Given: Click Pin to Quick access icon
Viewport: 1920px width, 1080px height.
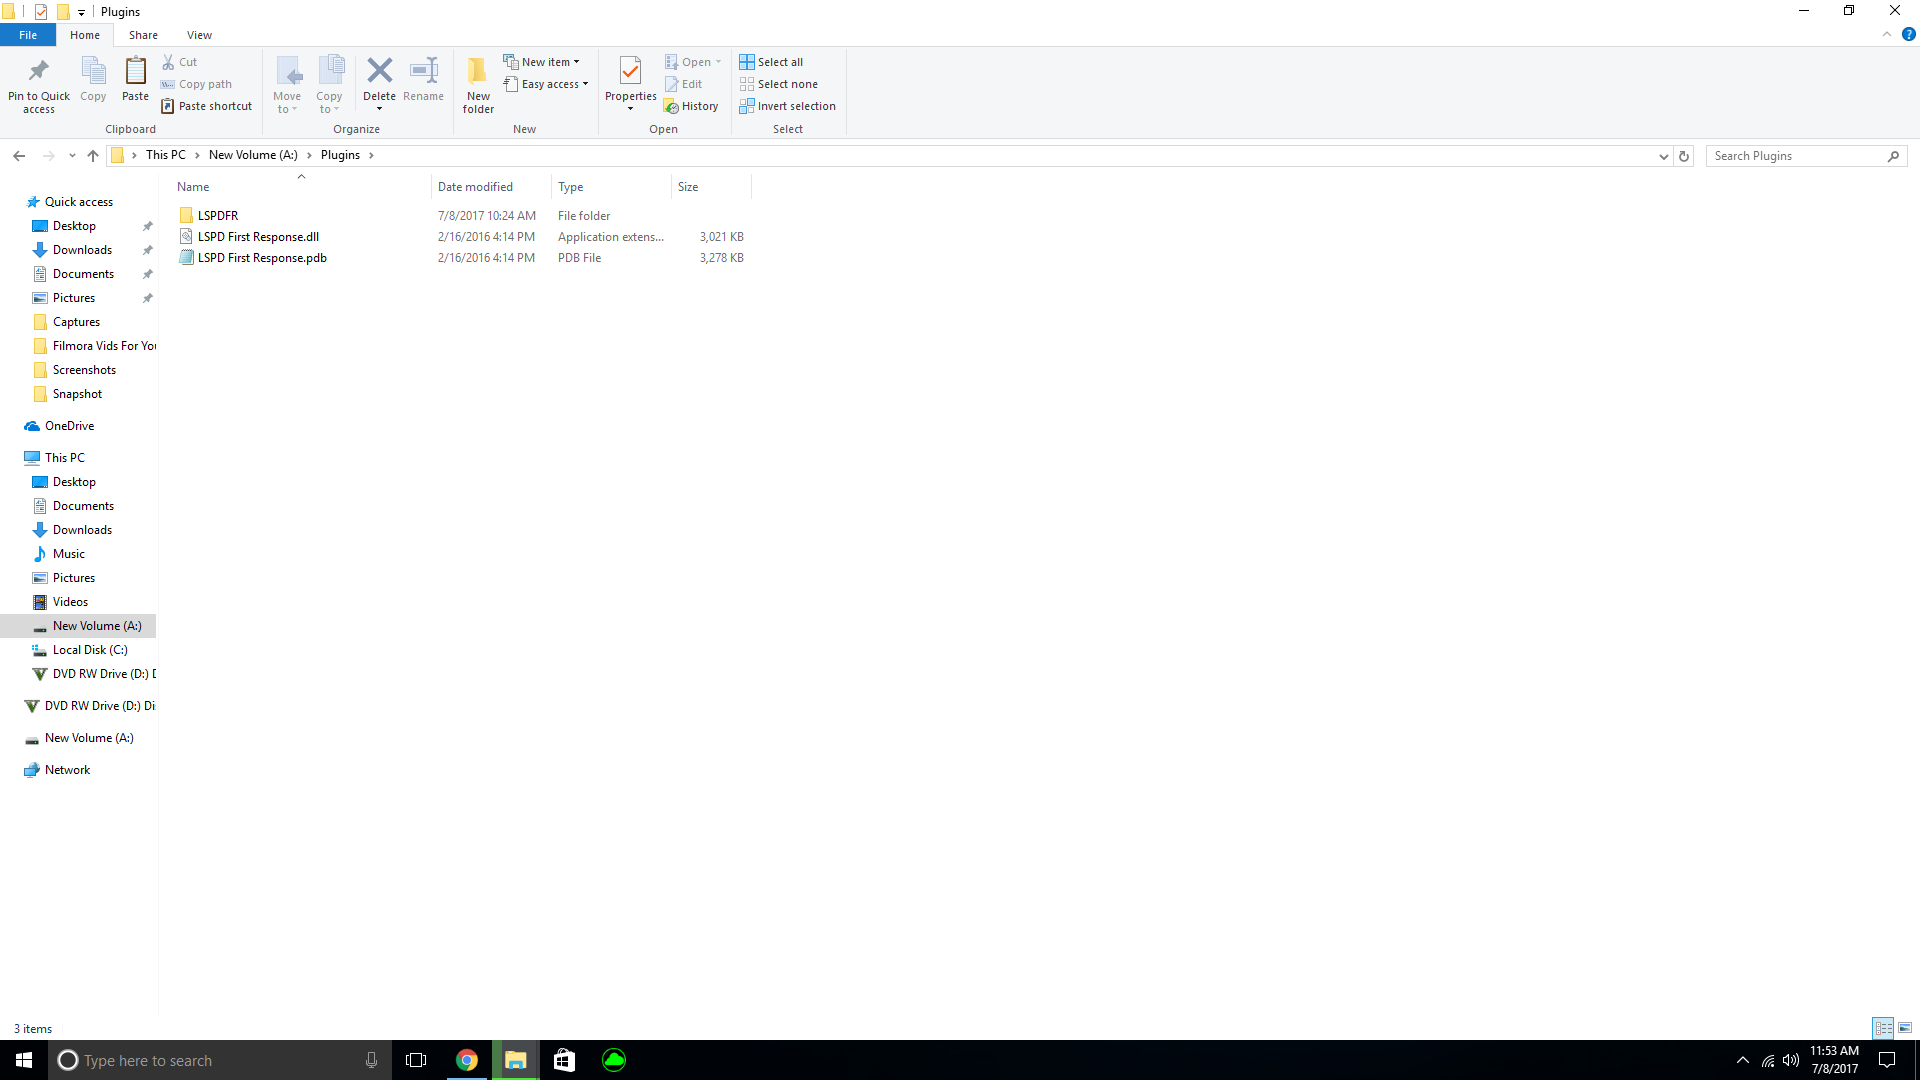Looking at the screenshot, I should click(39, 71).
